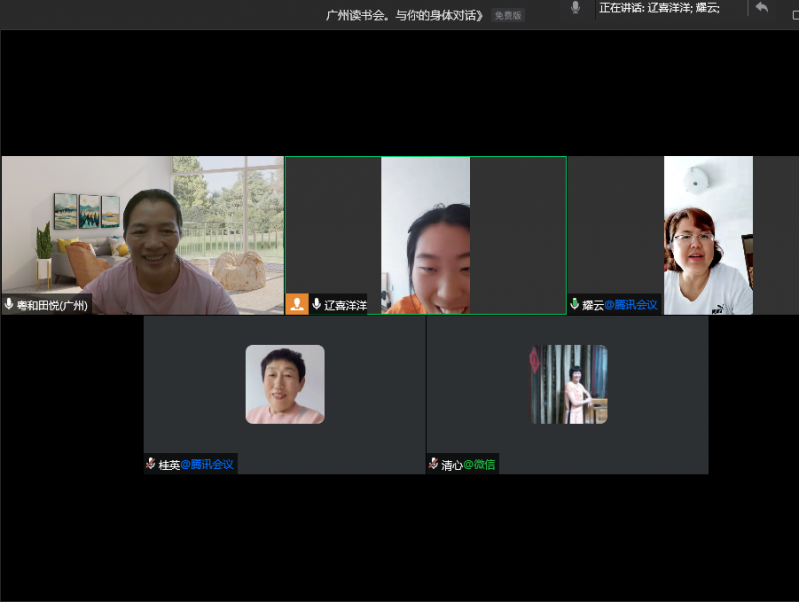
Task: Click 桂英's profile avatar picture
Action: pos(285,384)
